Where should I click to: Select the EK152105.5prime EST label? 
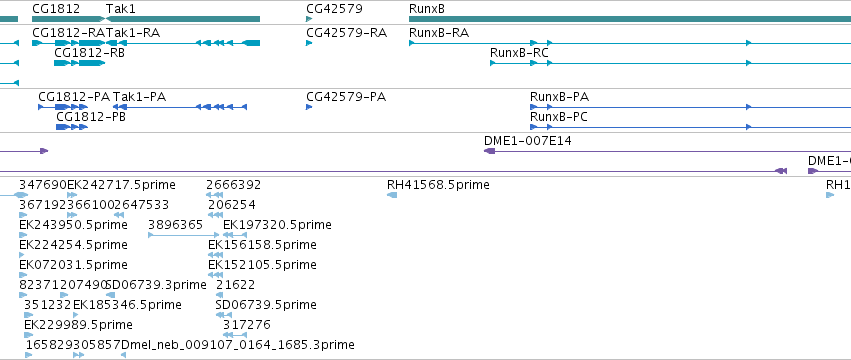(x=262, y=265)
